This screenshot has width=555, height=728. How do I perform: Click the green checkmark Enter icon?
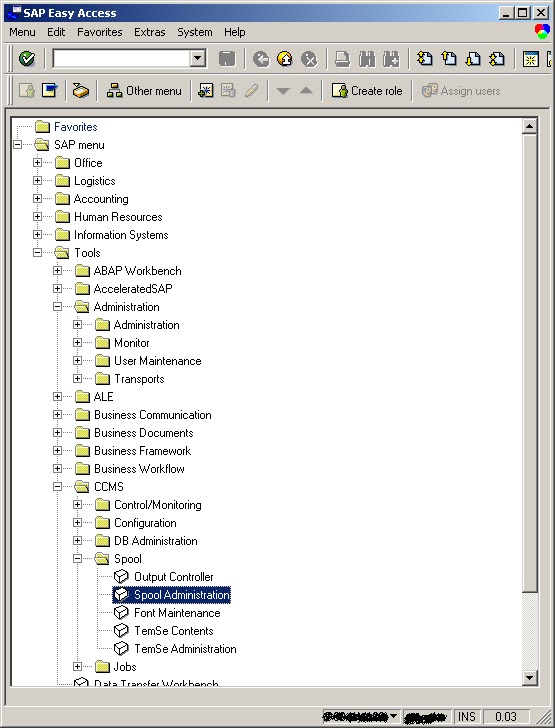[x=27, y=59]
